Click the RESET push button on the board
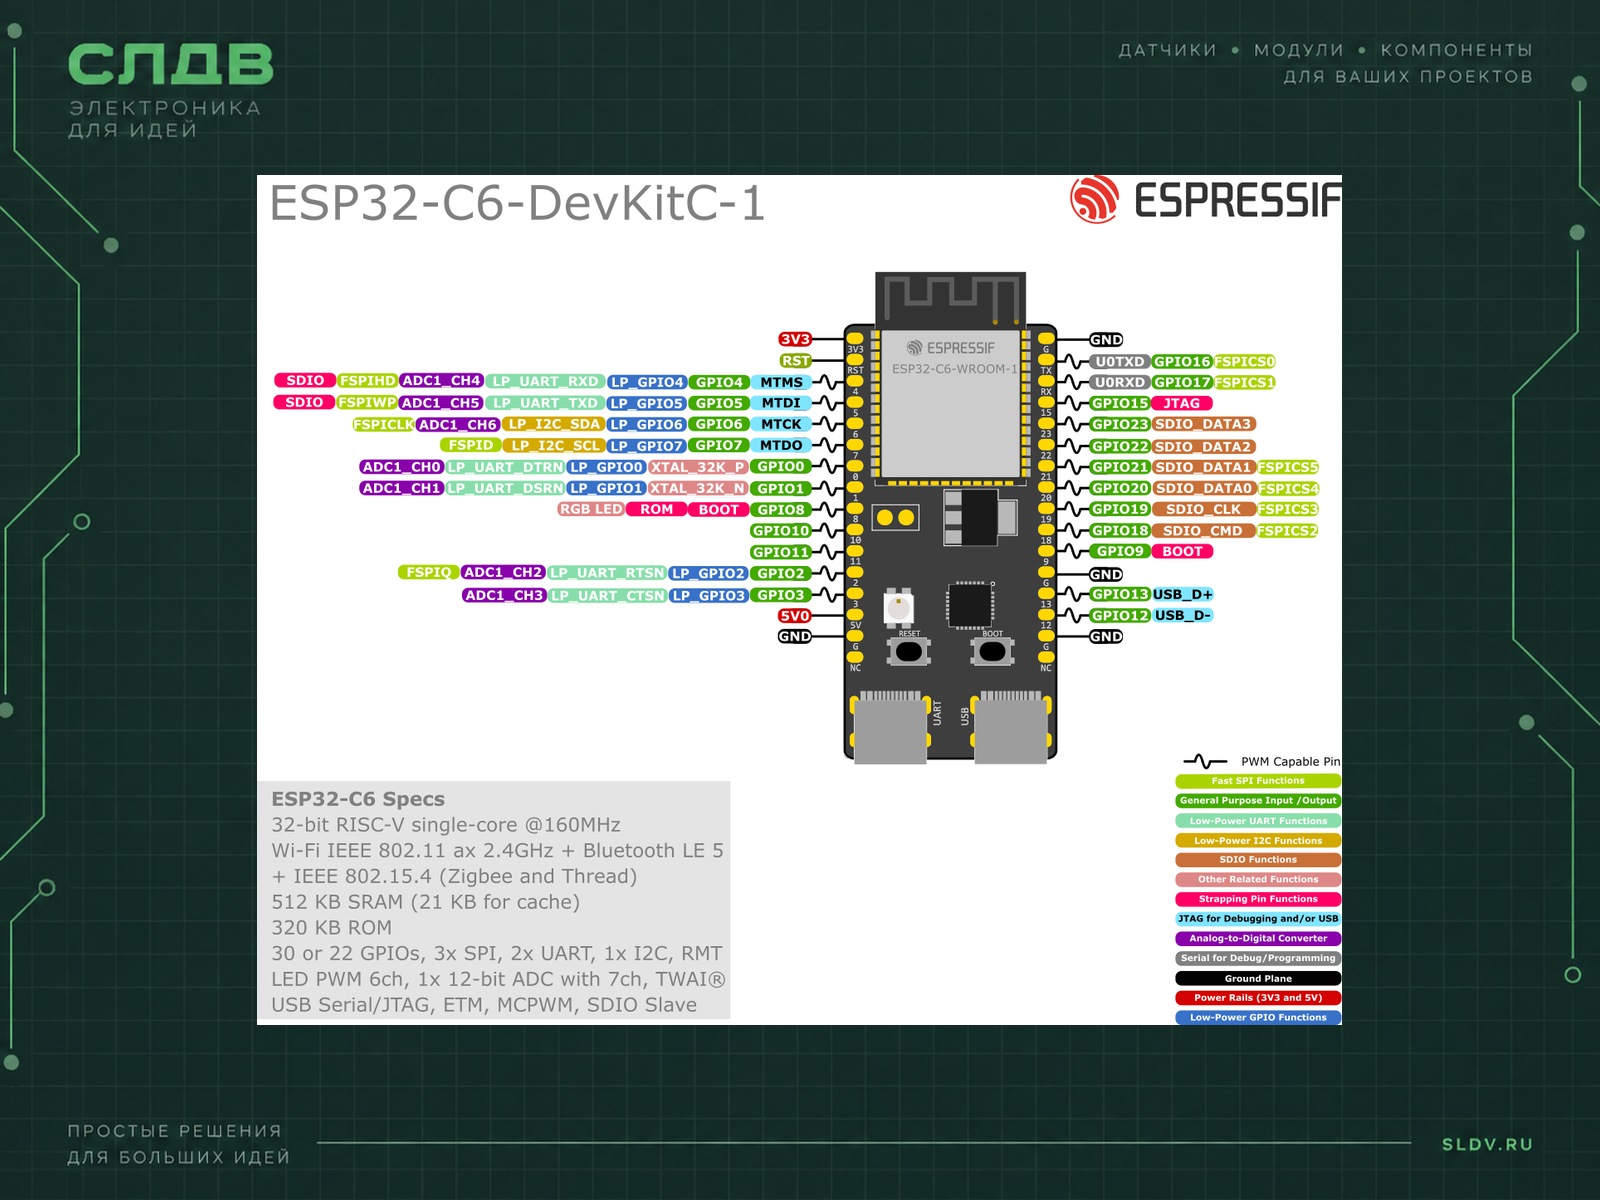The height and width of the screenshot is (1200, 1600). pos(909,652)
